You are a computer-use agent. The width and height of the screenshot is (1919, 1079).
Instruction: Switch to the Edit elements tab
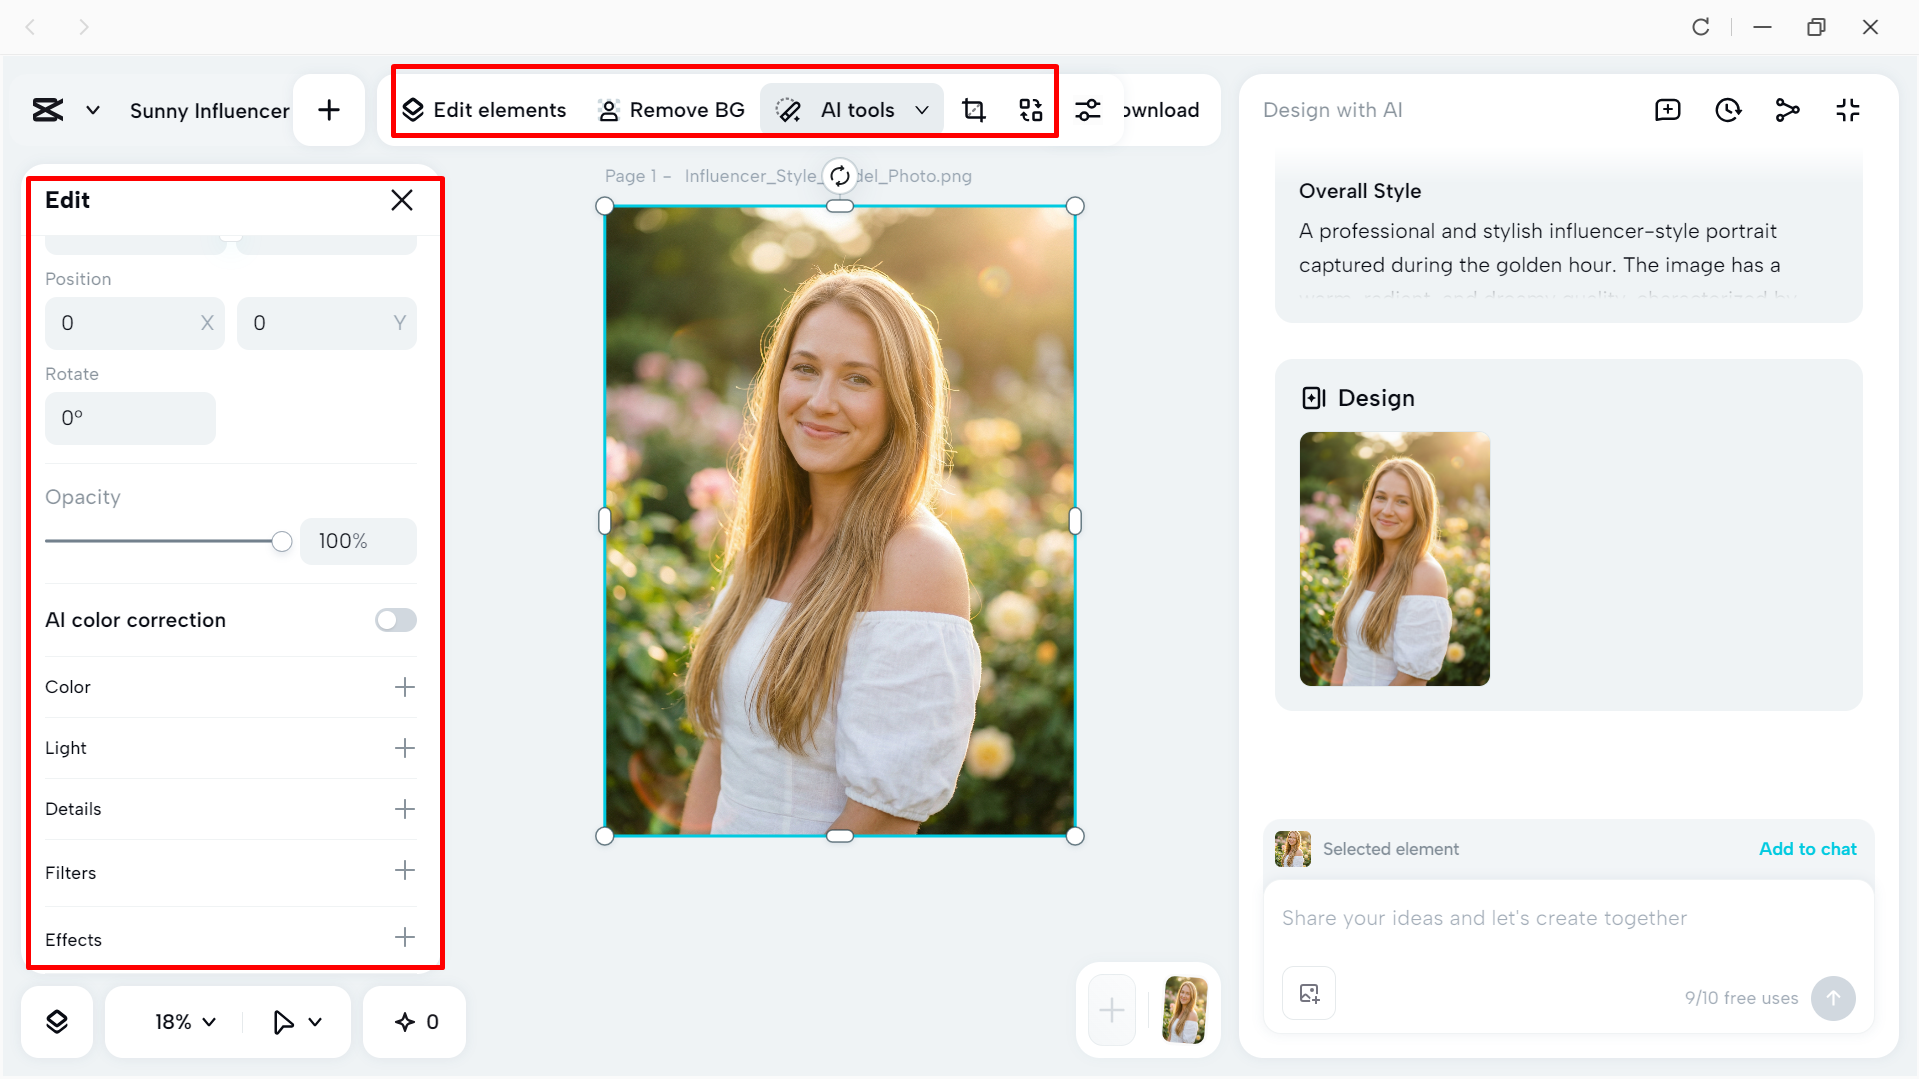click(x=484, y=110)
